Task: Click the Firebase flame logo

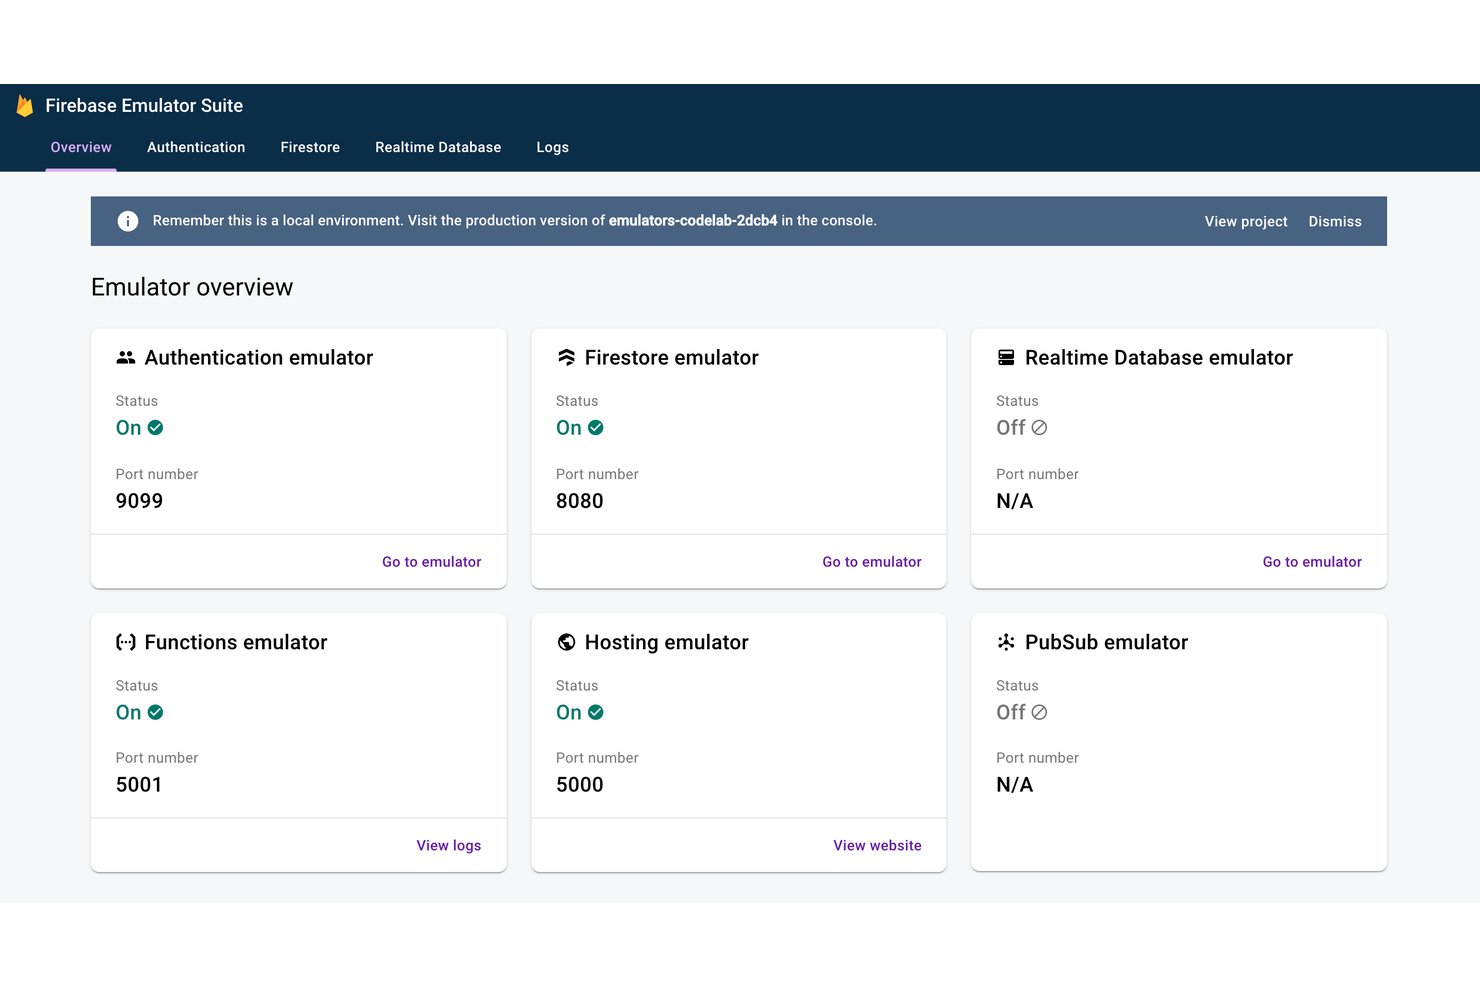Action: (x=25, y=106)
